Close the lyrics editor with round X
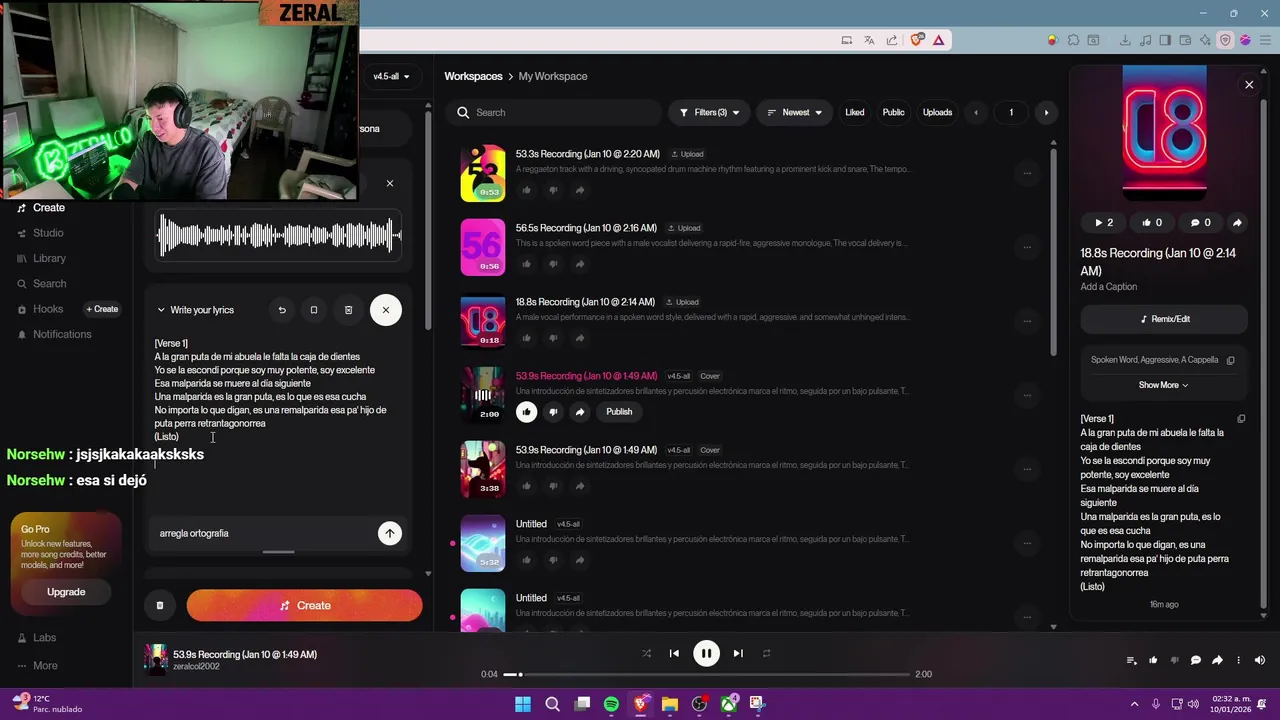The height and width of the screenshot is (720, 1280). point(386,310)
